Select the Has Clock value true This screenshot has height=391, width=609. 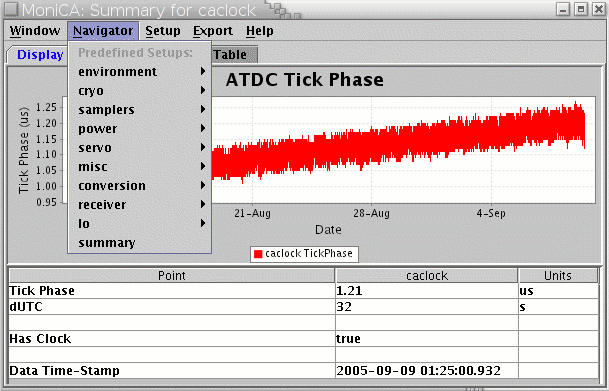pos(348,339)
